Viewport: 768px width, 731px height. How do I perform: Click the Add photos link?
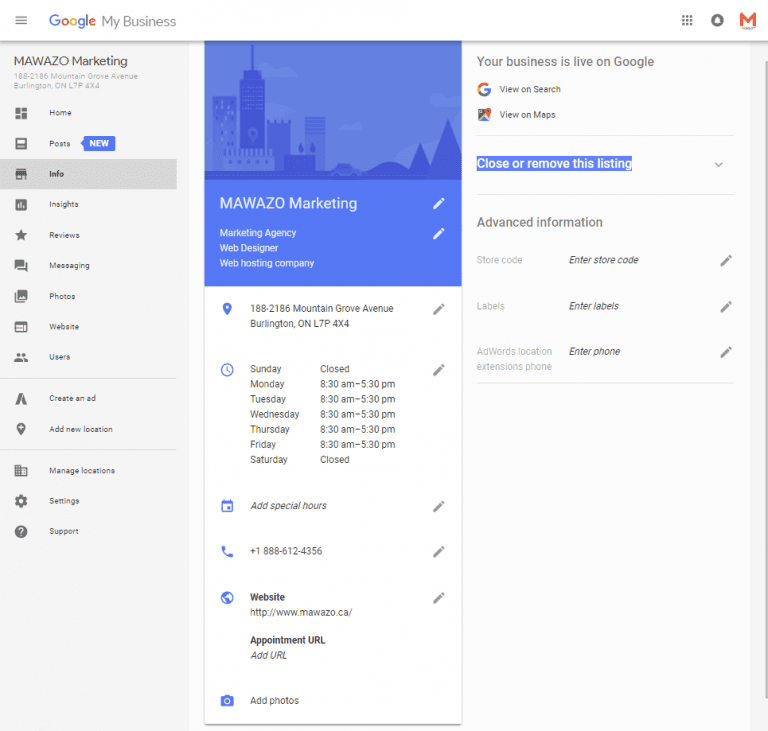[274, 701]
